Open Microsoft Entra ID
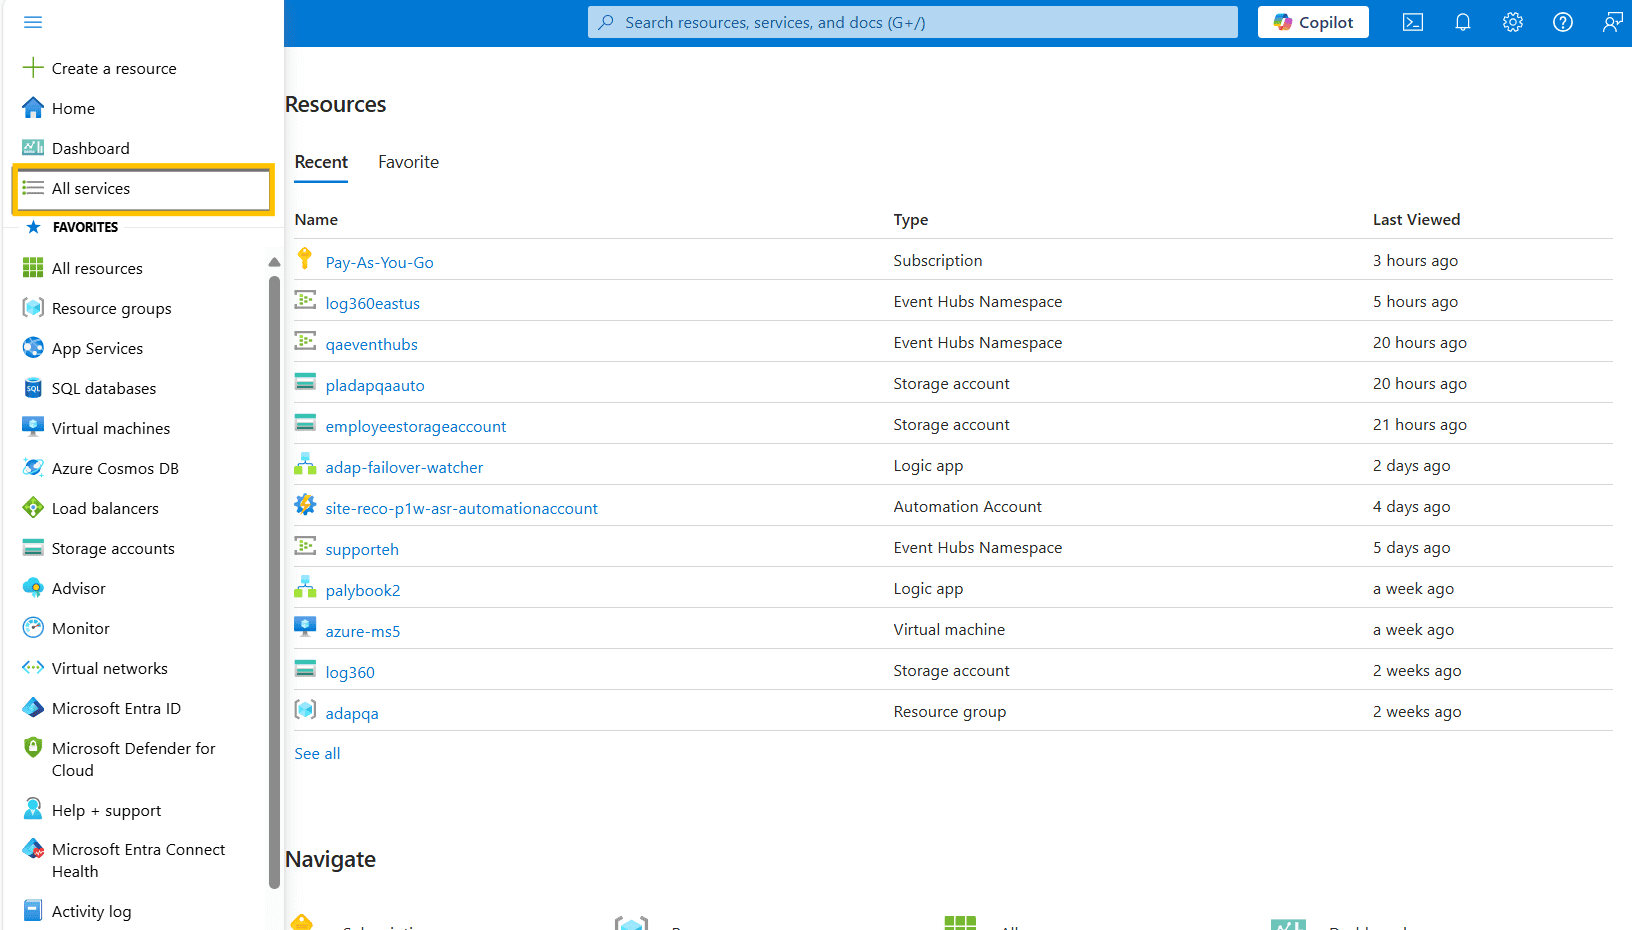The width and height of the screenshot is (1632, 930). [116, 708]
